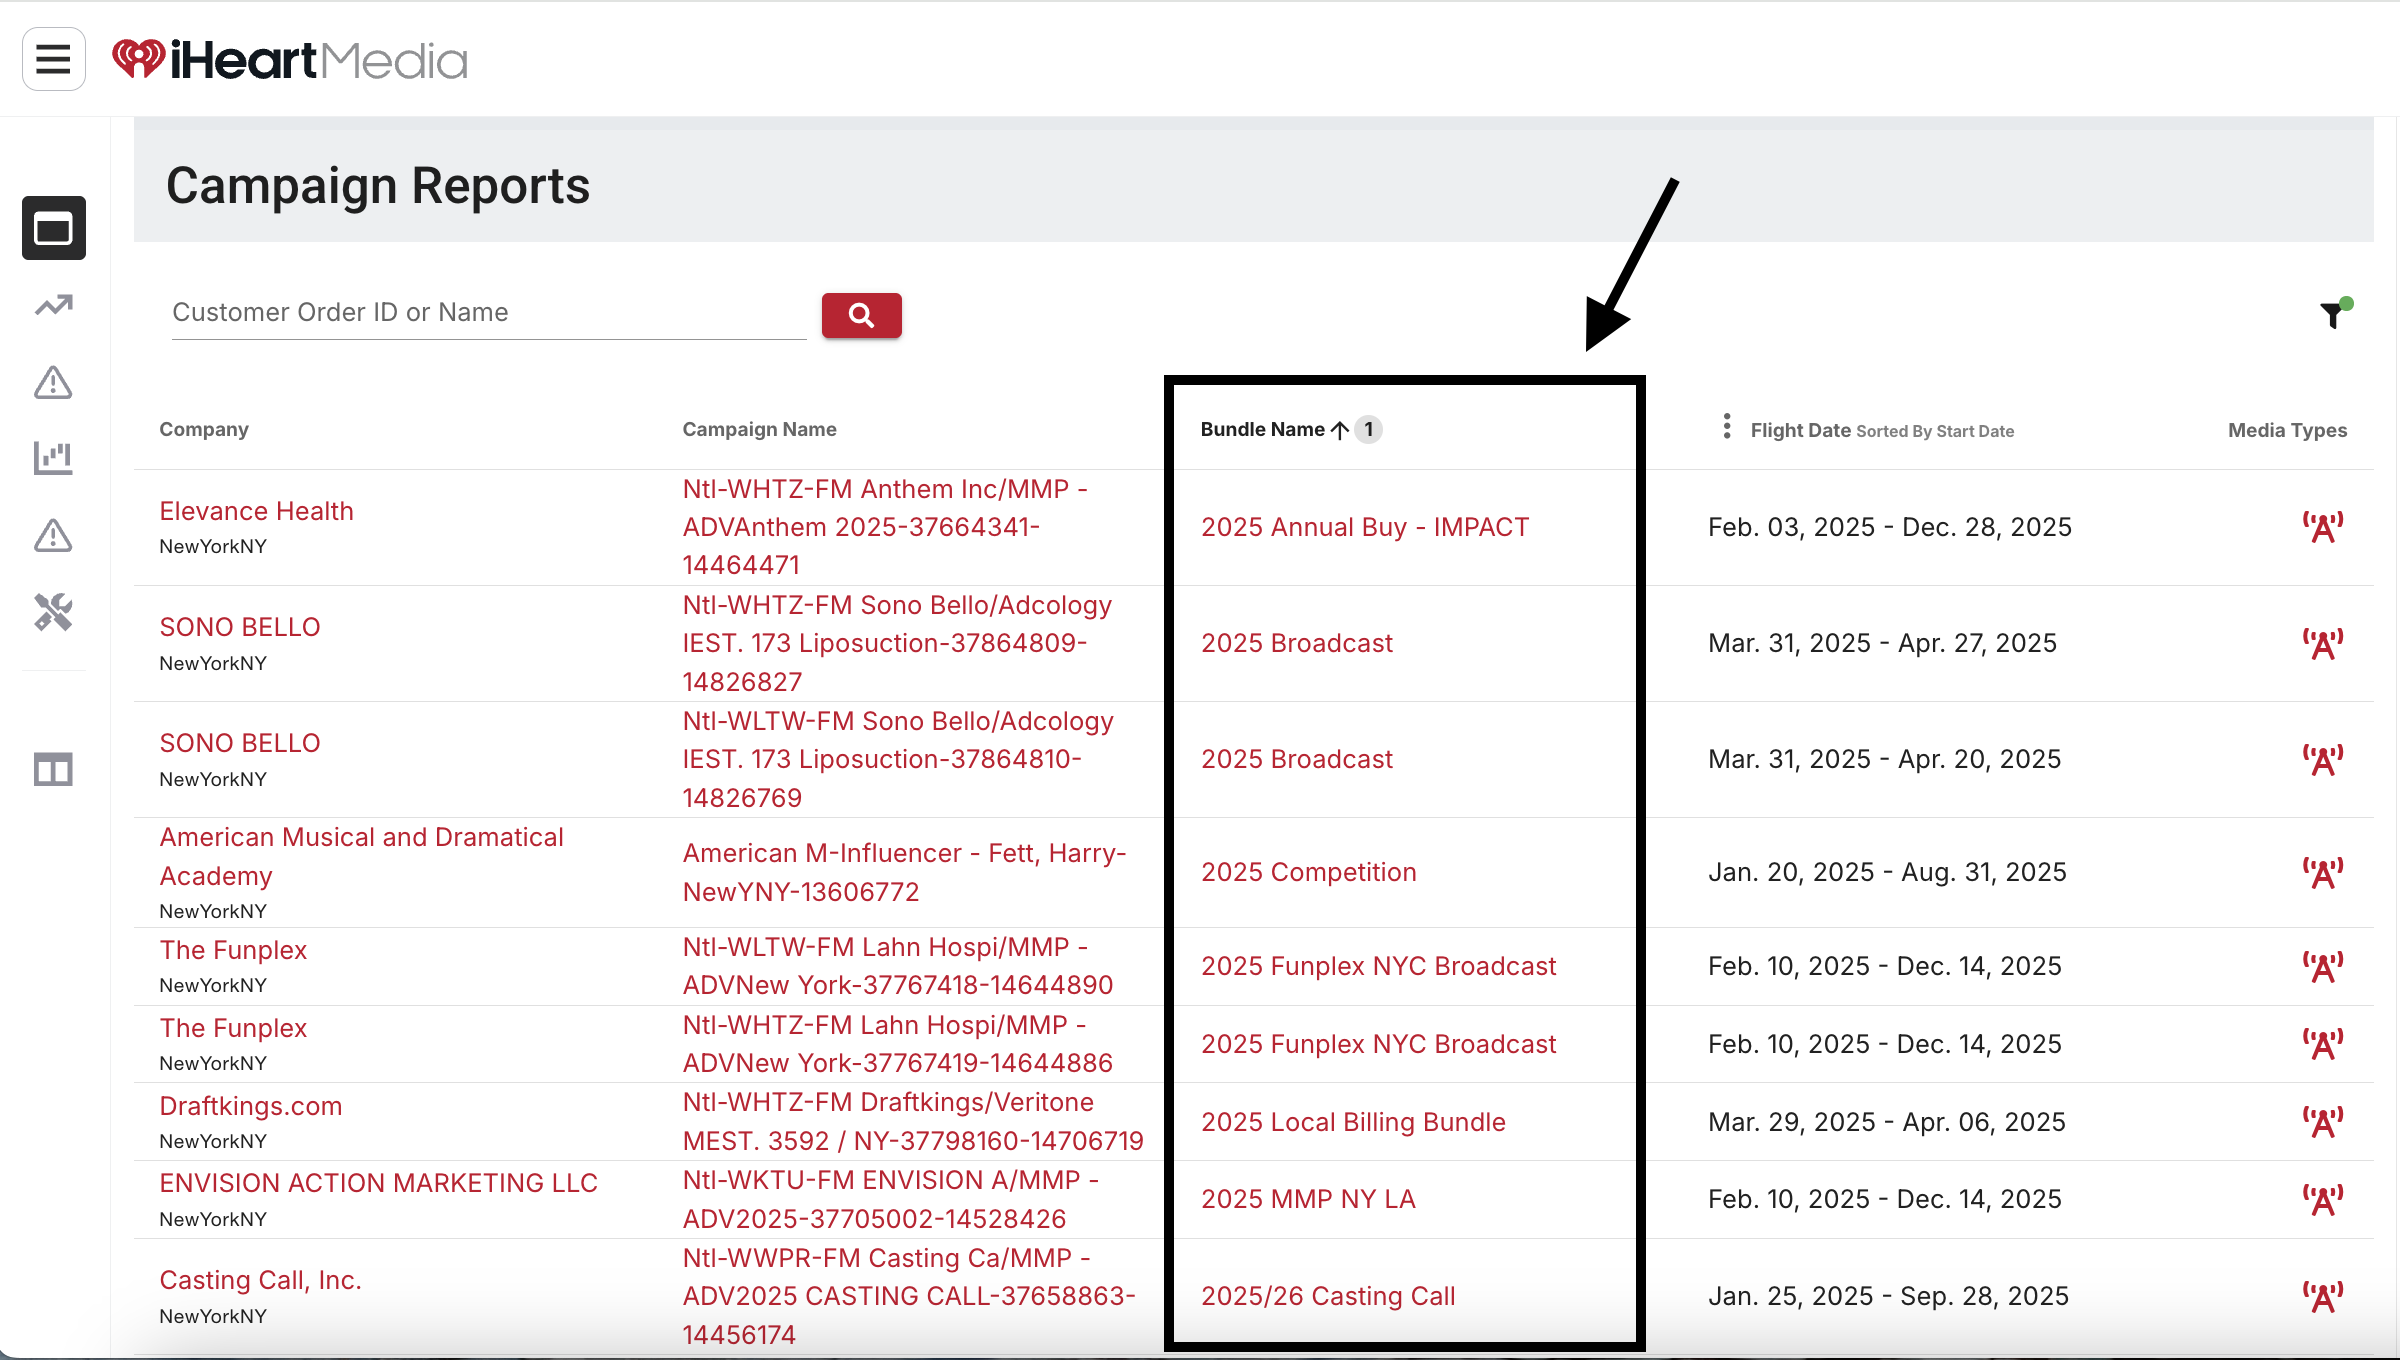Viewport: 2400px width, 1360px height.
Task: Open the lower warning triangle sidebar icon
Action: click(54, 536)
